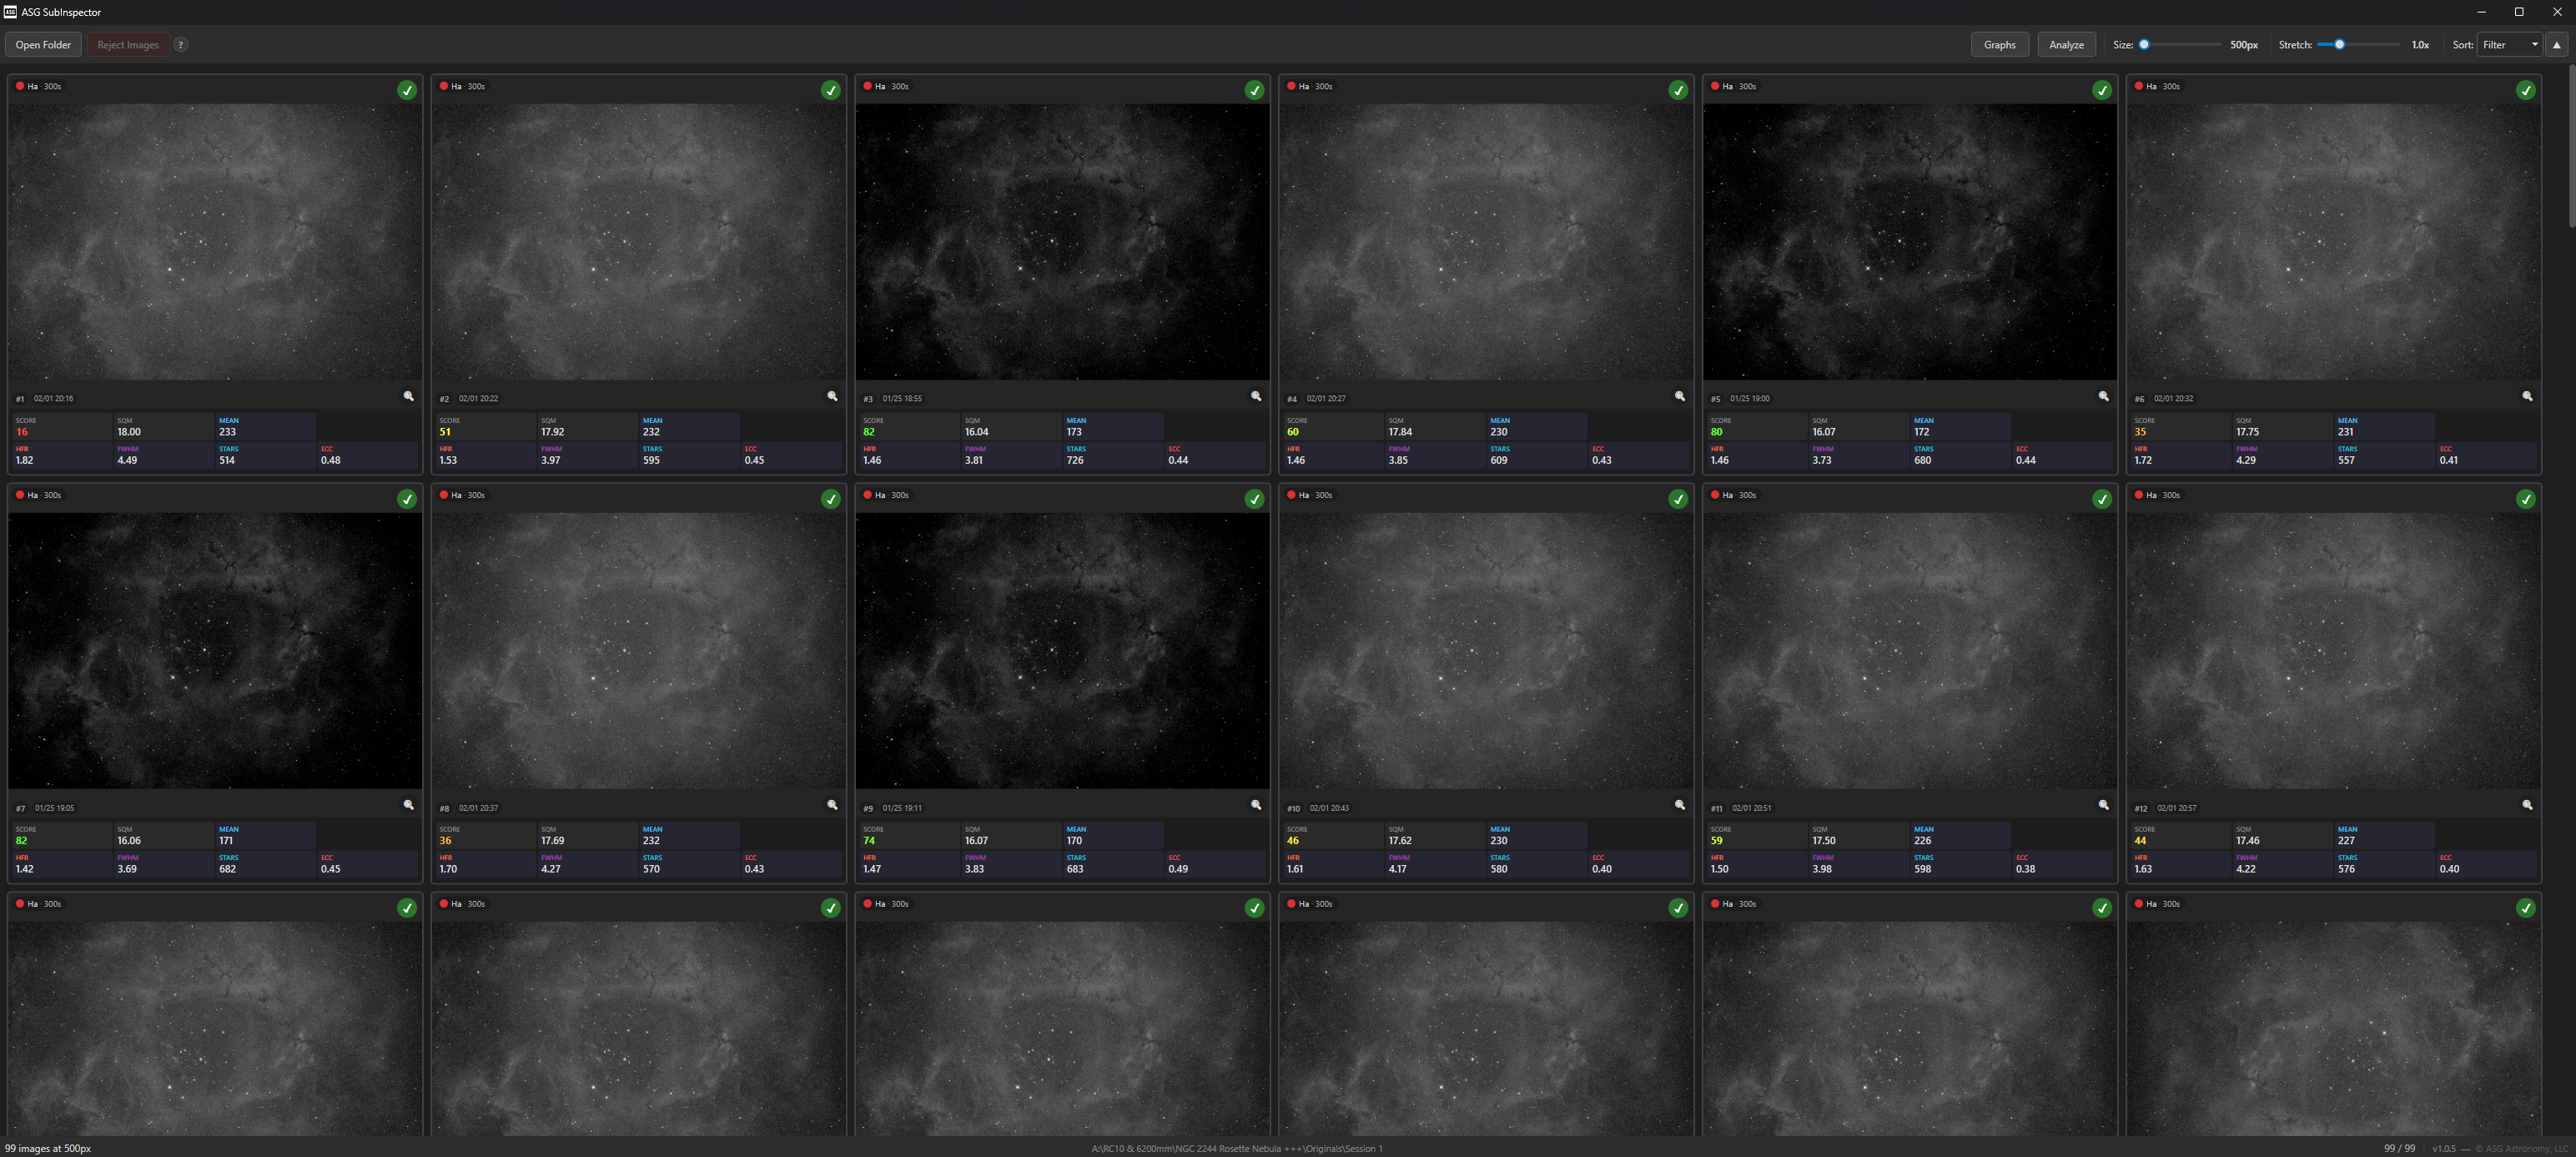The width and height of the screenshot is (2576, 1157).
Task: Select image #9 thumbnail
Action: coord(1062,650)
